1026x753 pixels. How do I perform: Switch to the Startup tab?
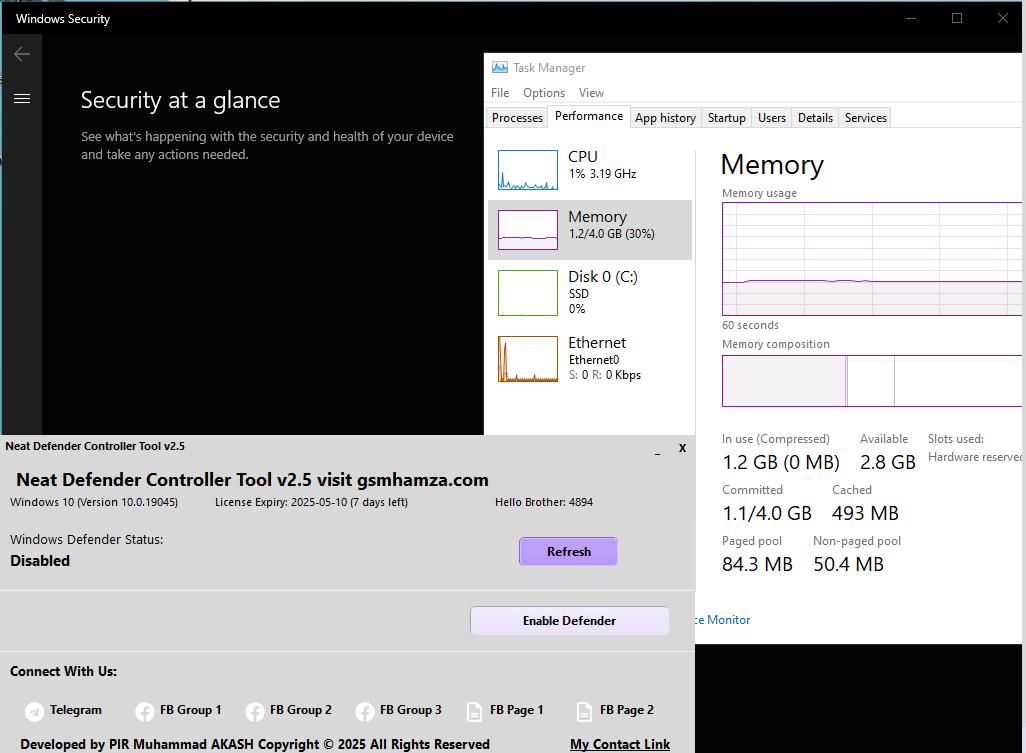coord(726,118)
